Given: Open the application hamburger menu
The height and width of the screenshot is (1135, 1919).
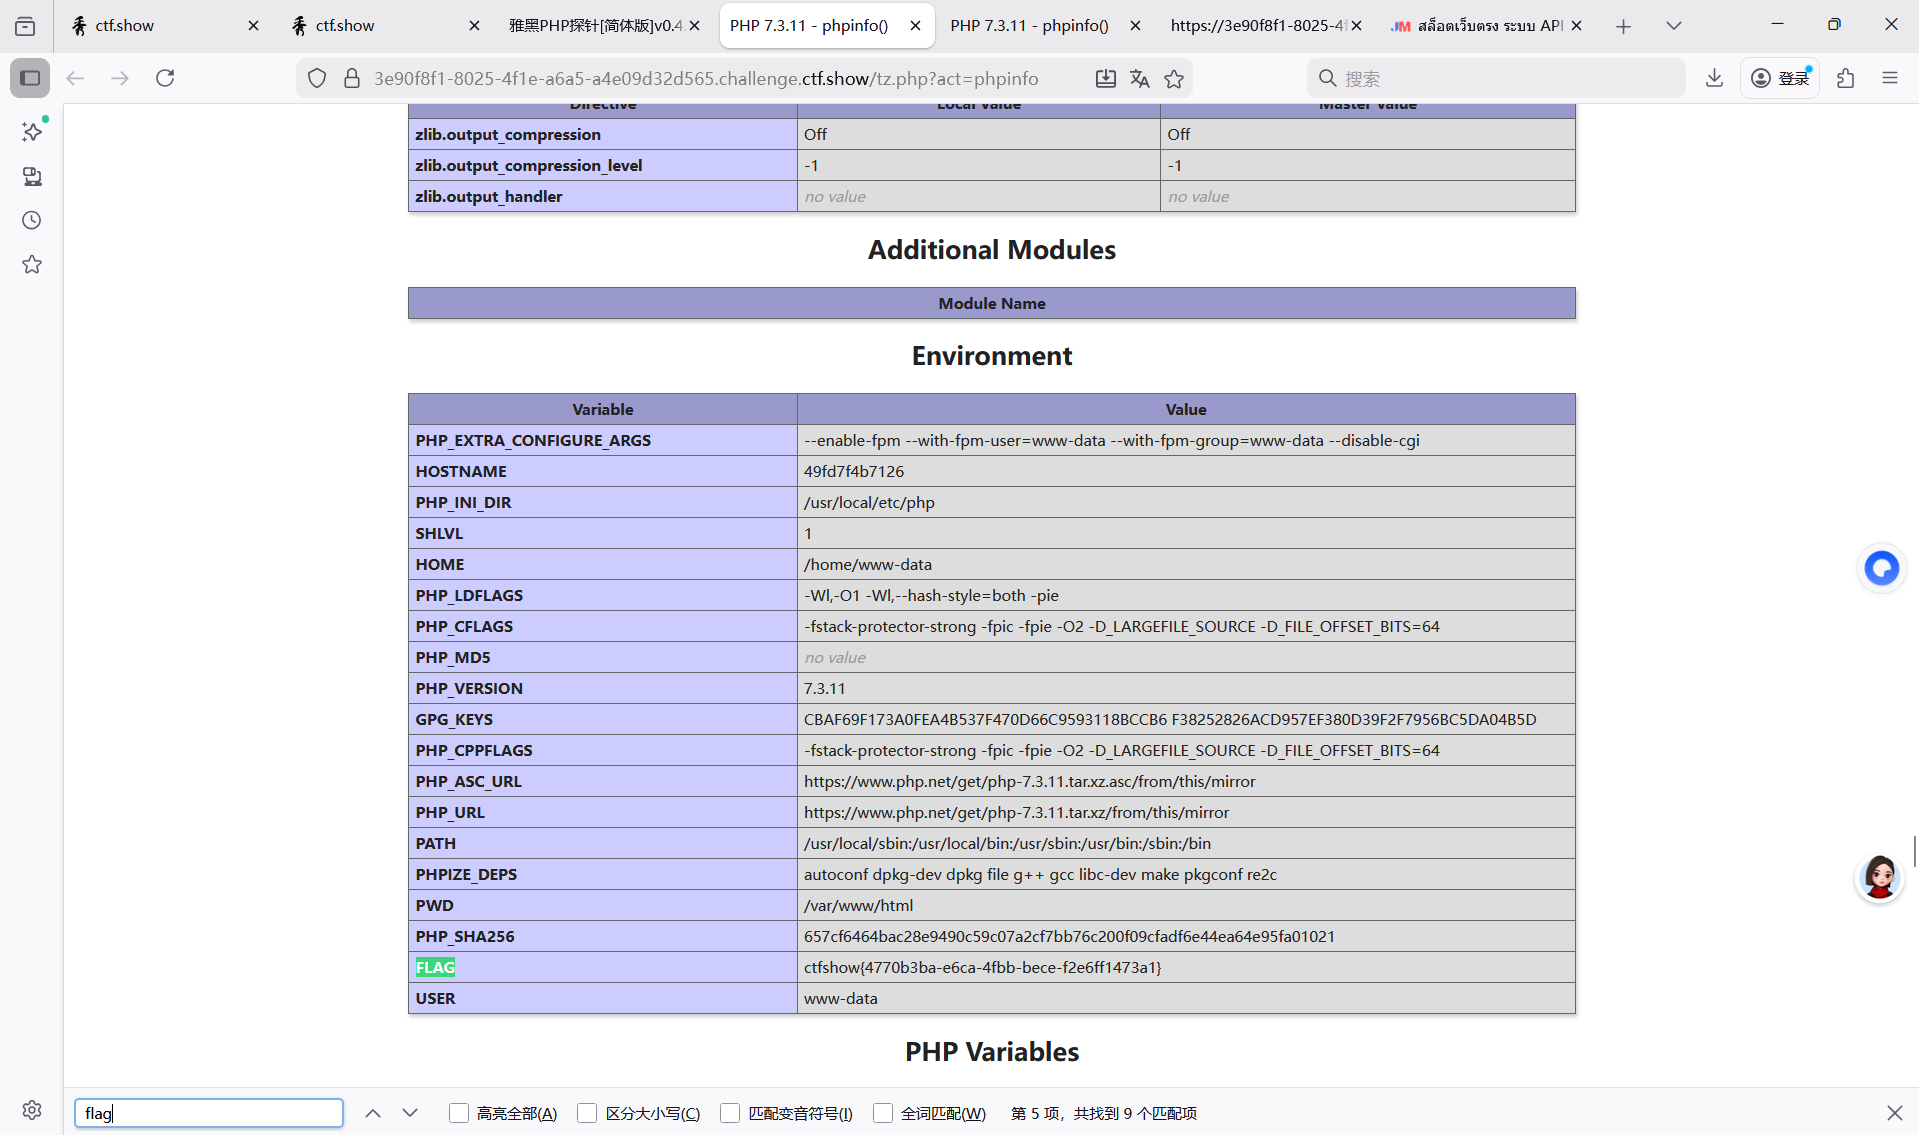Looking at the screenshot, I should click(1890, 78).
